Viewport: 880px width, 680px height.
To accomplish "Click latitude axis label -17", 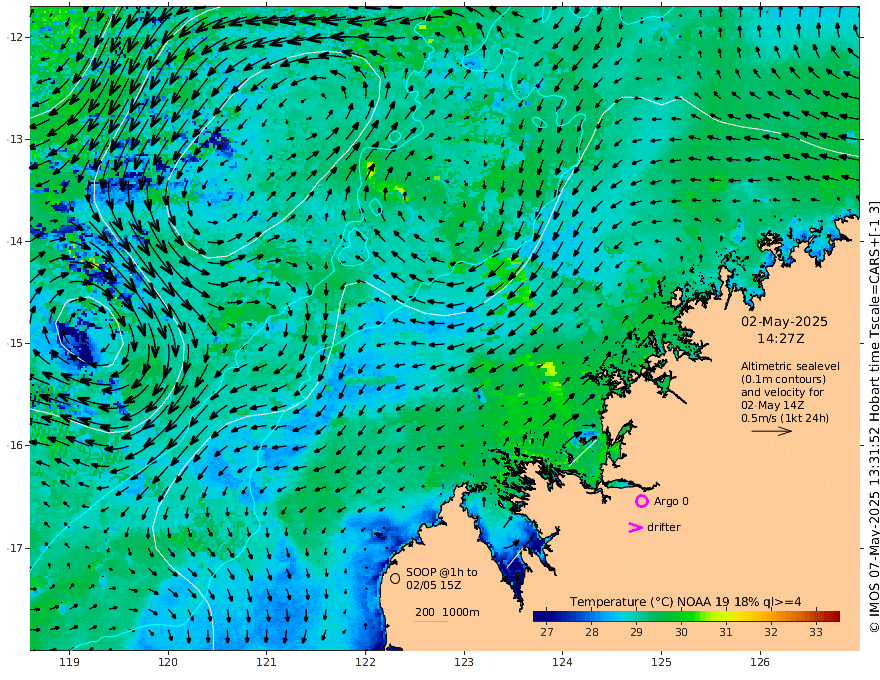I will [15, 548].
